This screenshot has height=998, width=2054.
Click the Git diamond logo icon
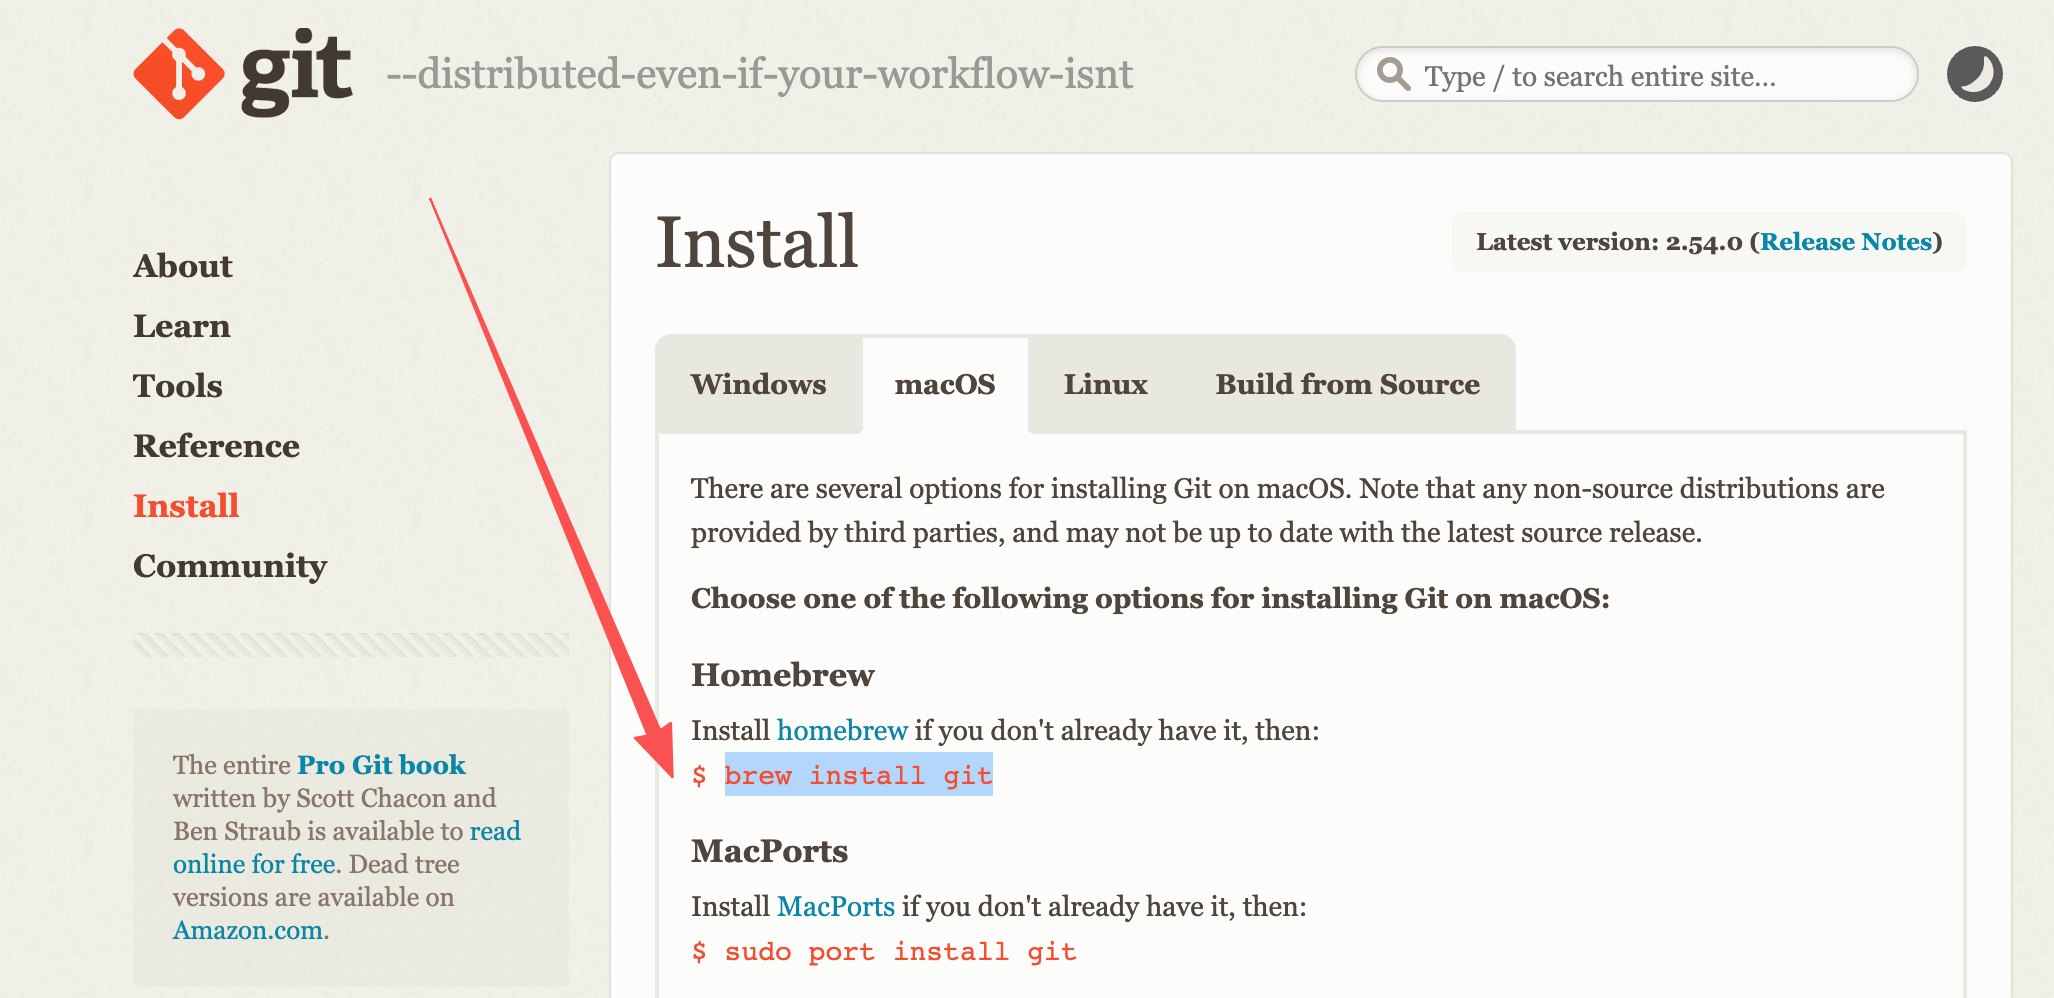[x=178, y=74]
